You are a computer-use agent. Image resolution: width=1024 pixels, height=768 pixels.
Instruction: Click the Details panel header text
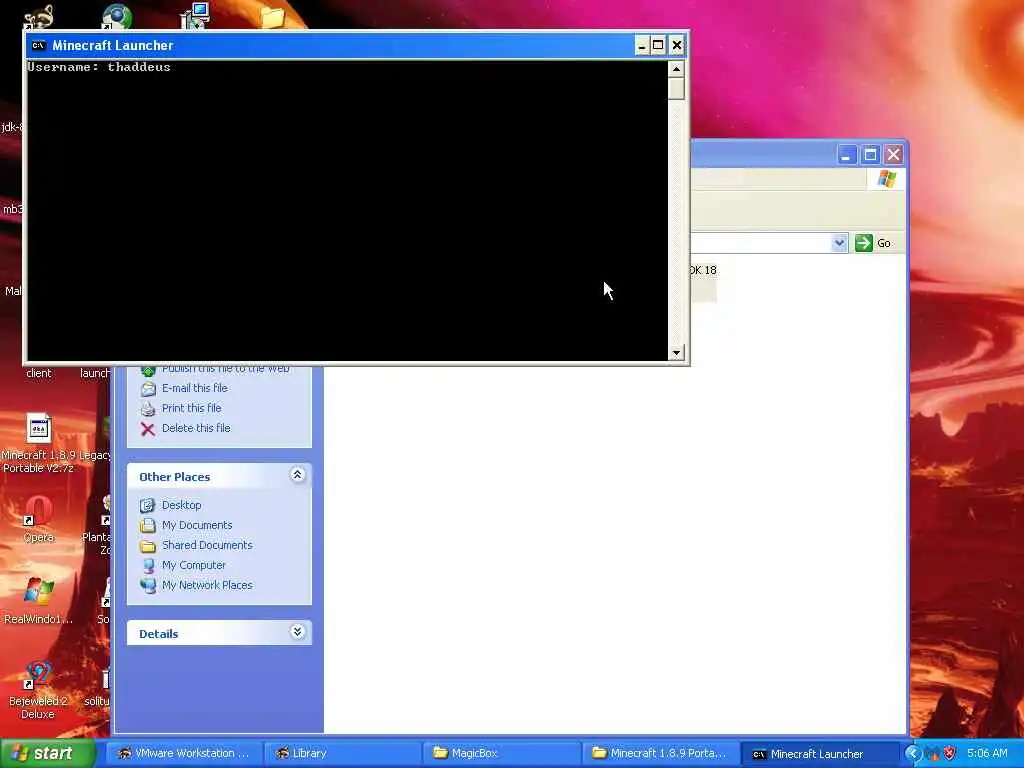(x=159, y=633)
